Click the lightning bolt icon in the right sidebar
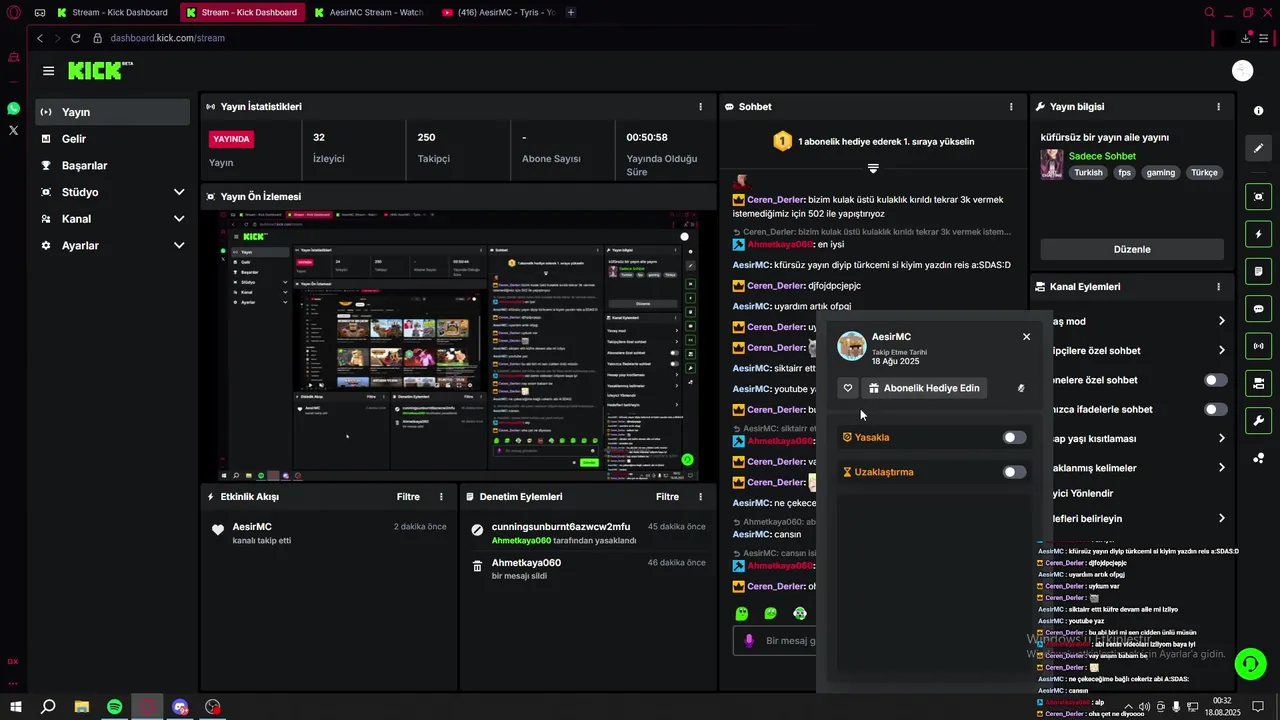This screenshot has height=720, width=1280. [1258, 234]
